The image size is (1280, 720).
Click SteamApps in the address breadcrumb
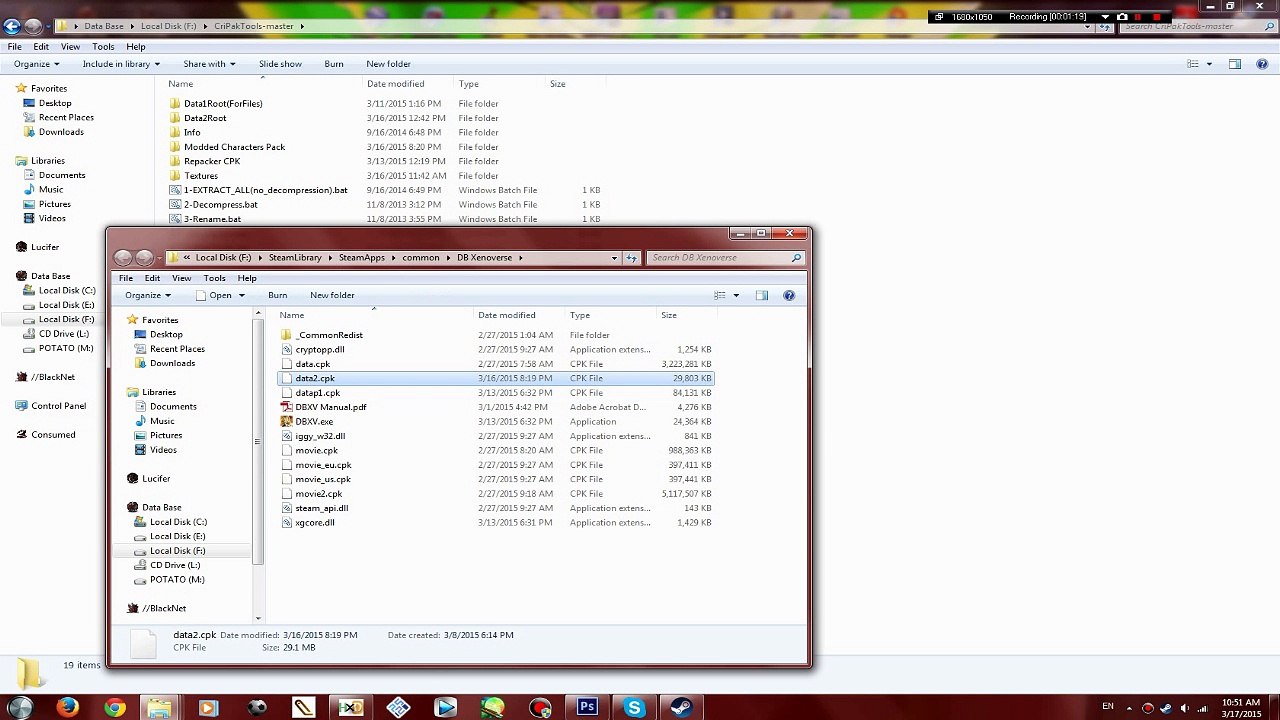361,258
